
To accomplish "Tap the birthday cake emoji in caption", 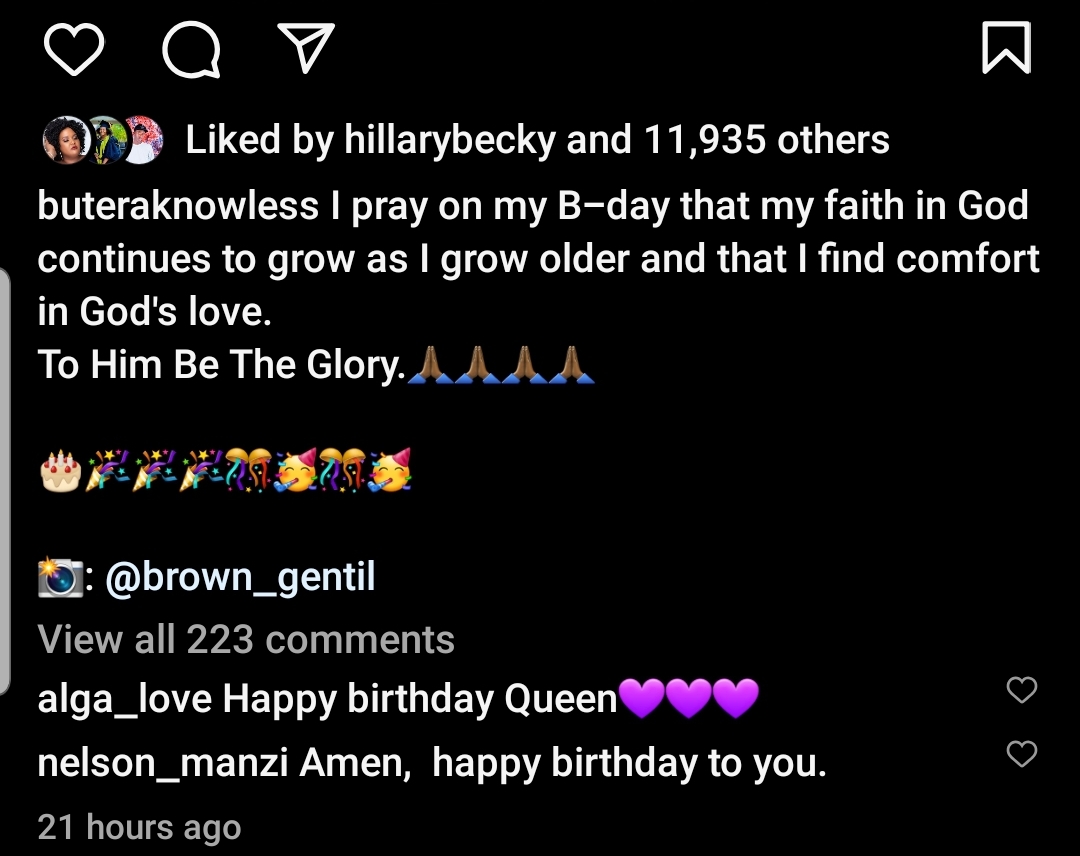I will [x=60, y=470].
